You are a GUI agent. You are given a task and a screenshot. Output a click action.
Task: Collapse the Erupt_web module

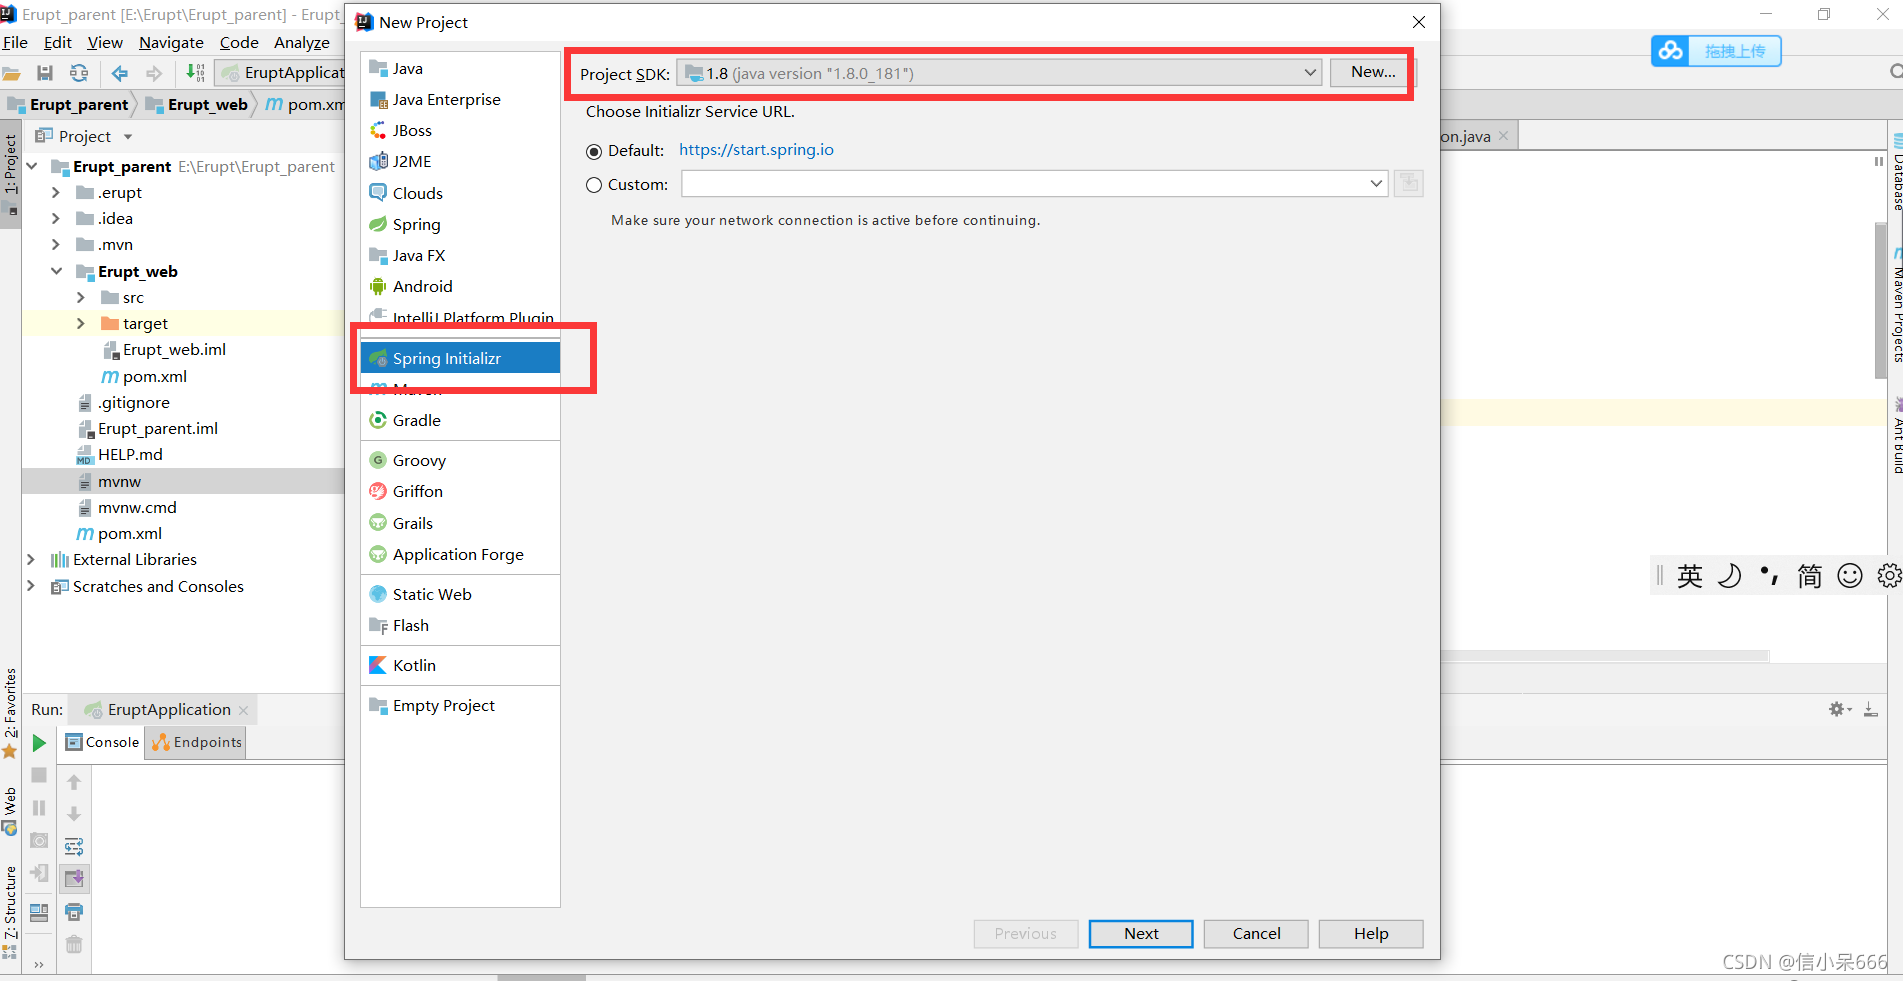[x=56, y=271]
